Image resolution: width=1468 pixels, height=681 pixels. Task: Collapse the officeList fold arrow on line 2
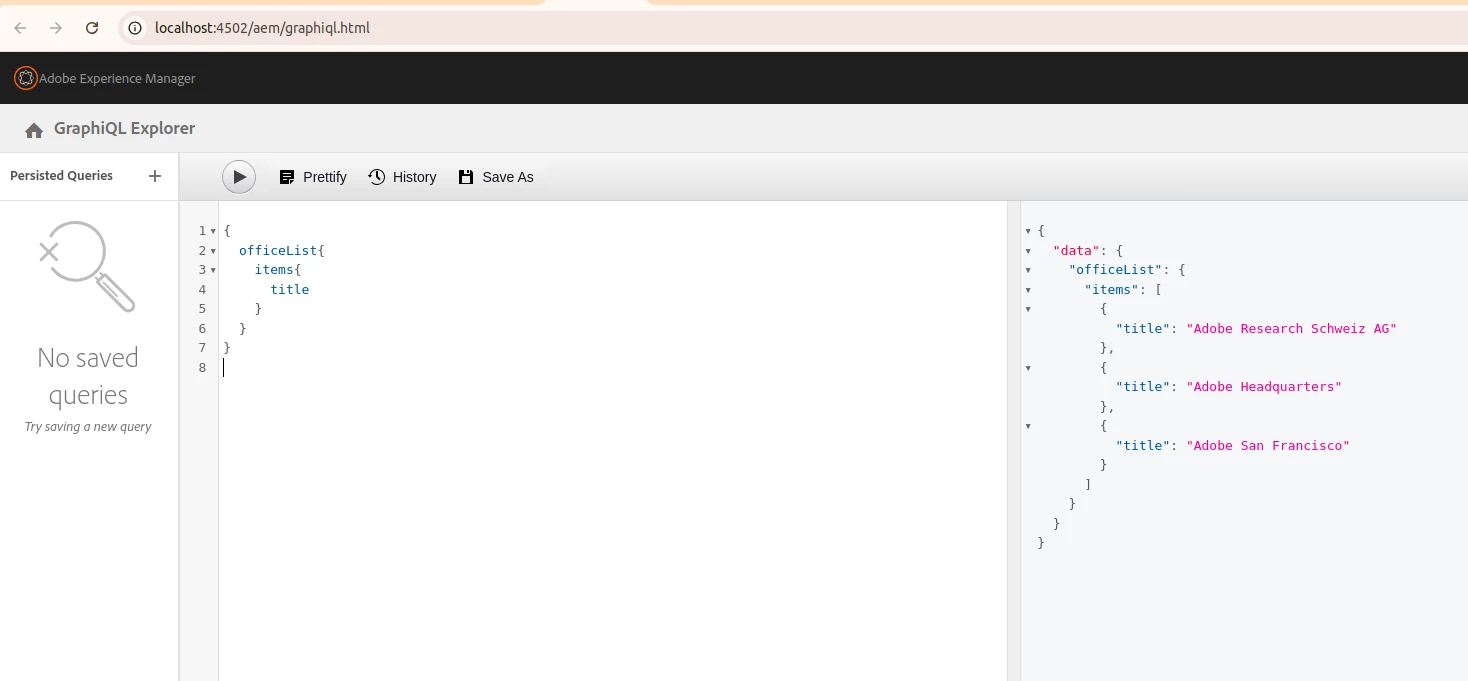tap(213, 251)
